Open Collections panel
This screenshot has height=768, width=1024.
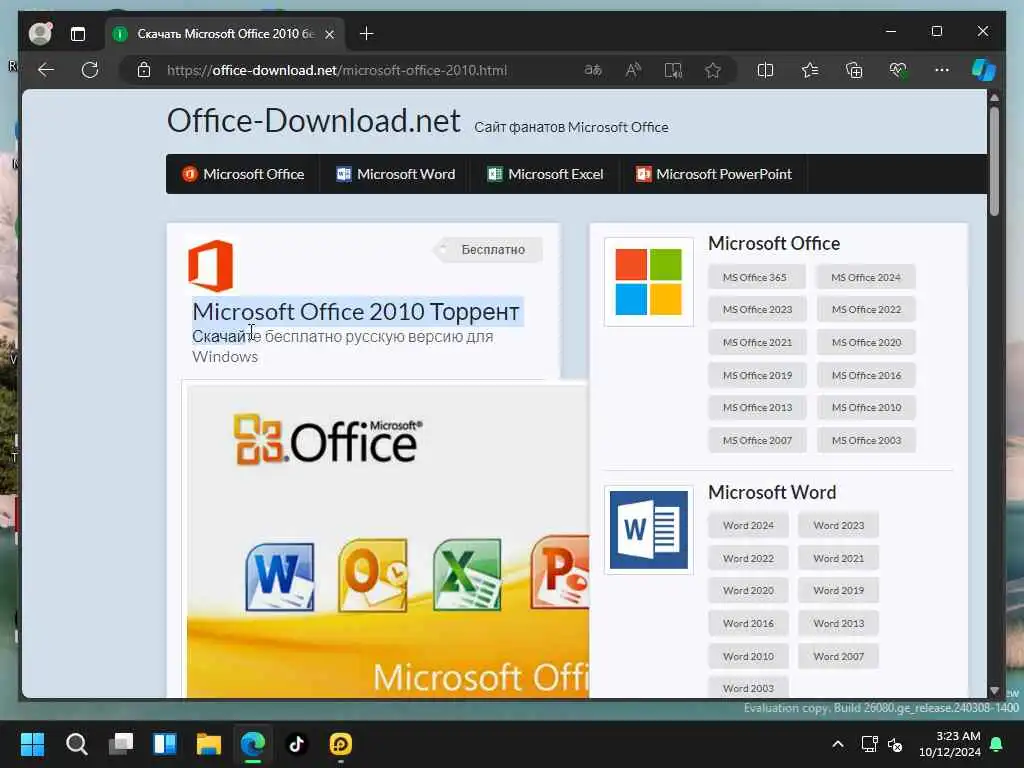[x=854, y=70]
